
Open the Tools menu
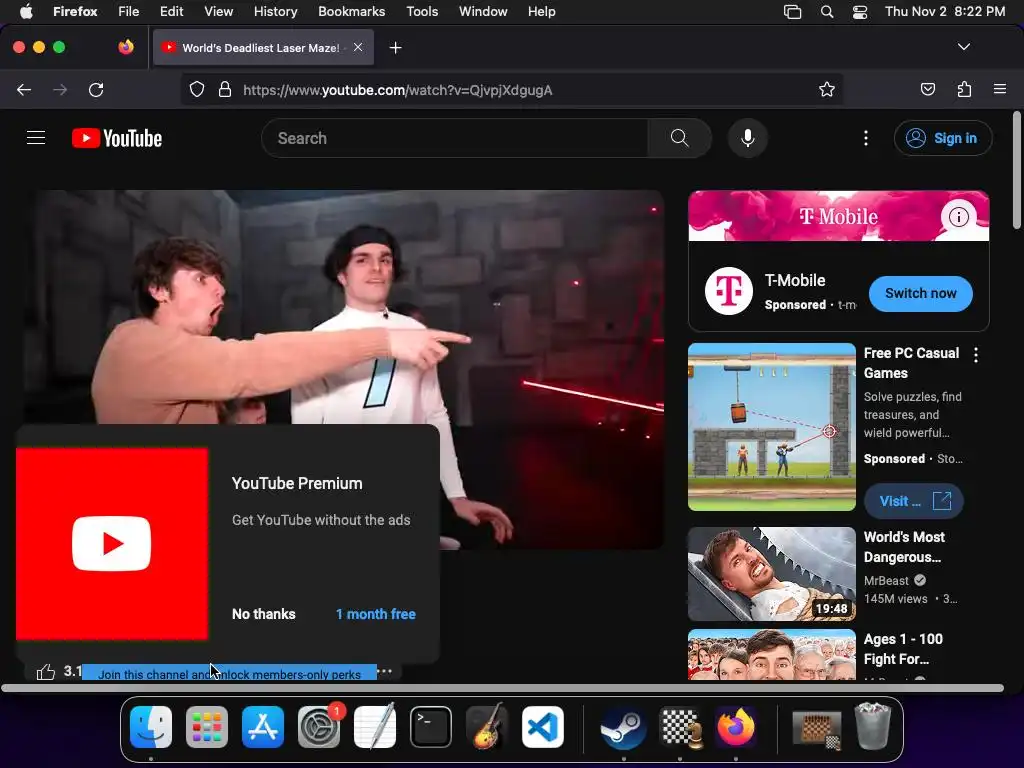pyautogui.click(x=422, y=11)
